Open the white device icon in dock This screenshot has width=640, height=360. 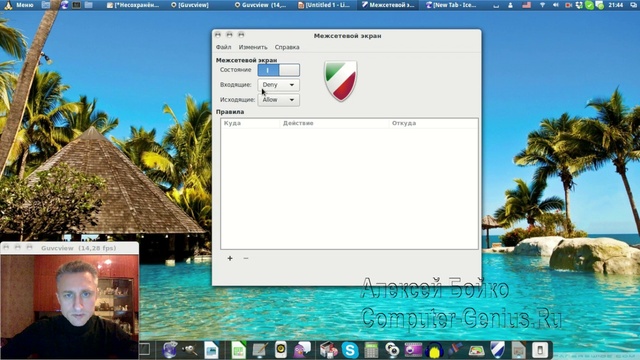(x=540, y=350)
